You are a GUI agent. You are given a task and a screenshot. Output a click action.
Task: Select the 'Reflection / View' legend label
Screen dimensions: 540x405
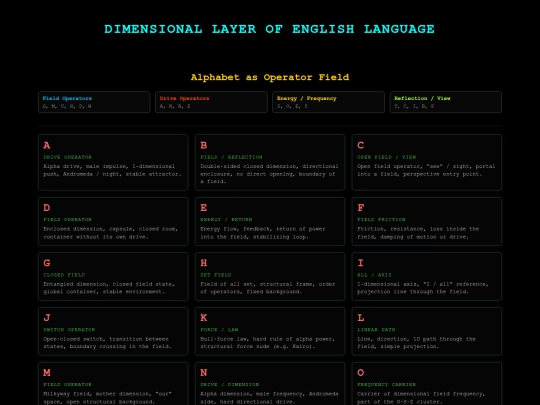coord(422,98)
